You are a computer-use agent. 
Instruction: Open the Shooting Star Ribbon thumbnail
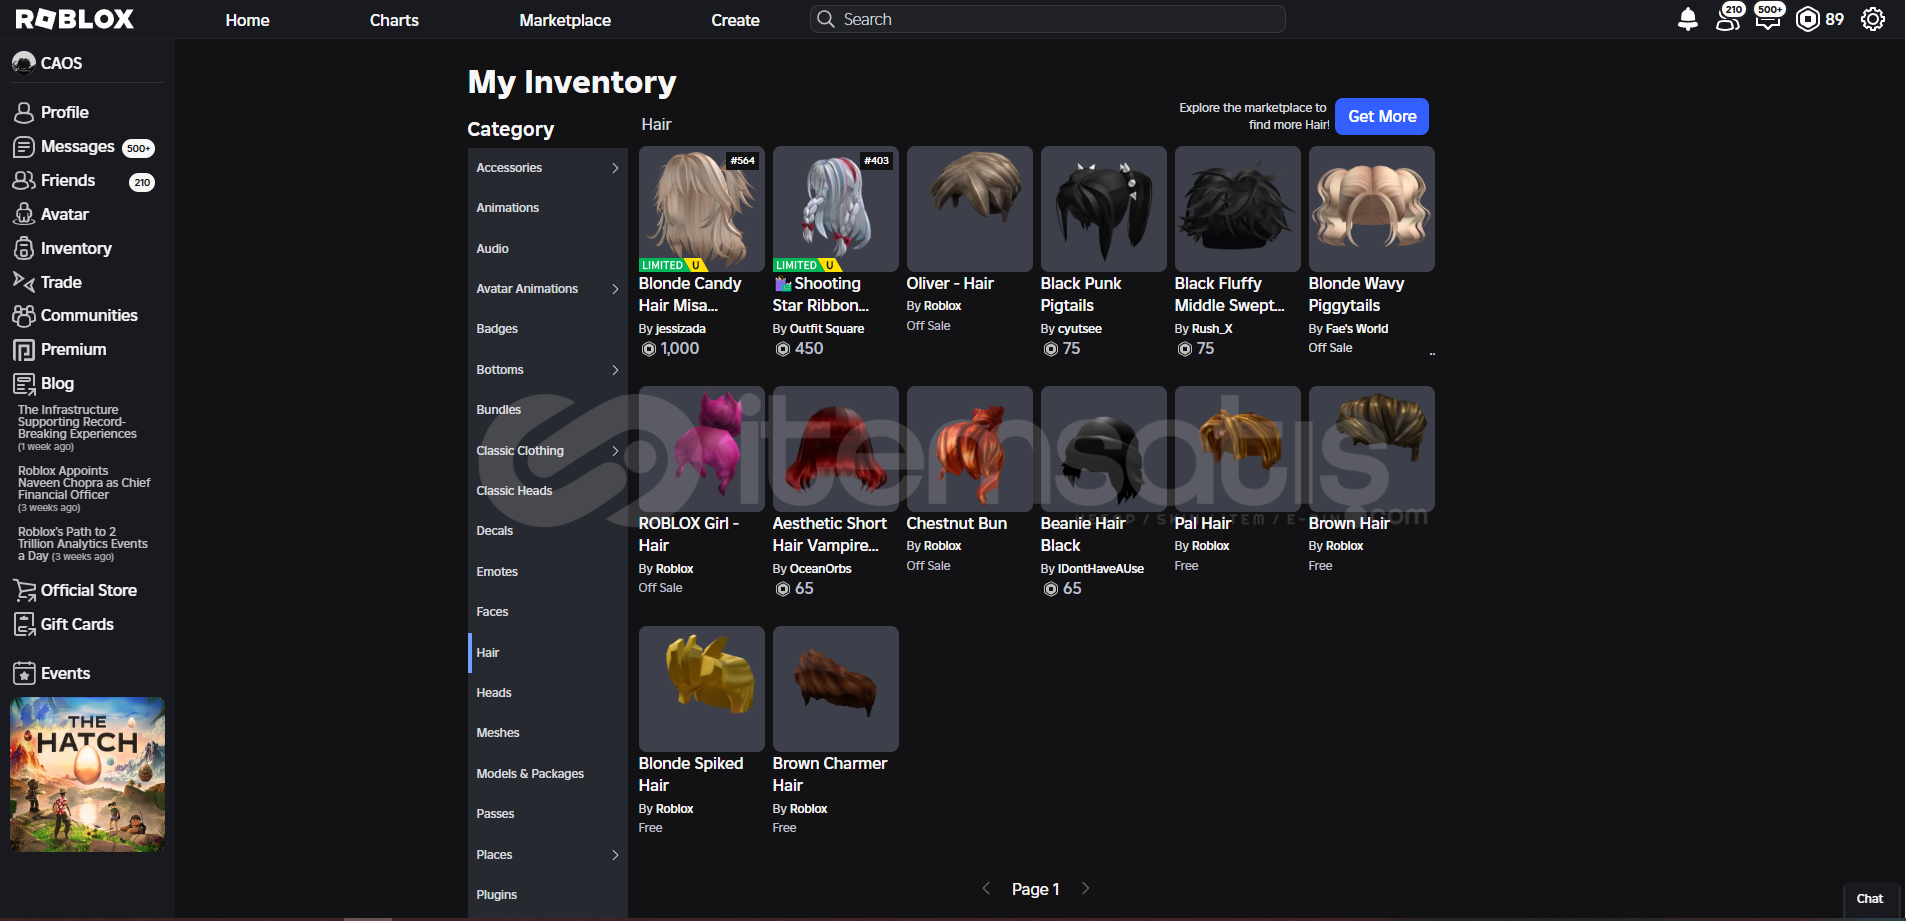pos(835,209)
